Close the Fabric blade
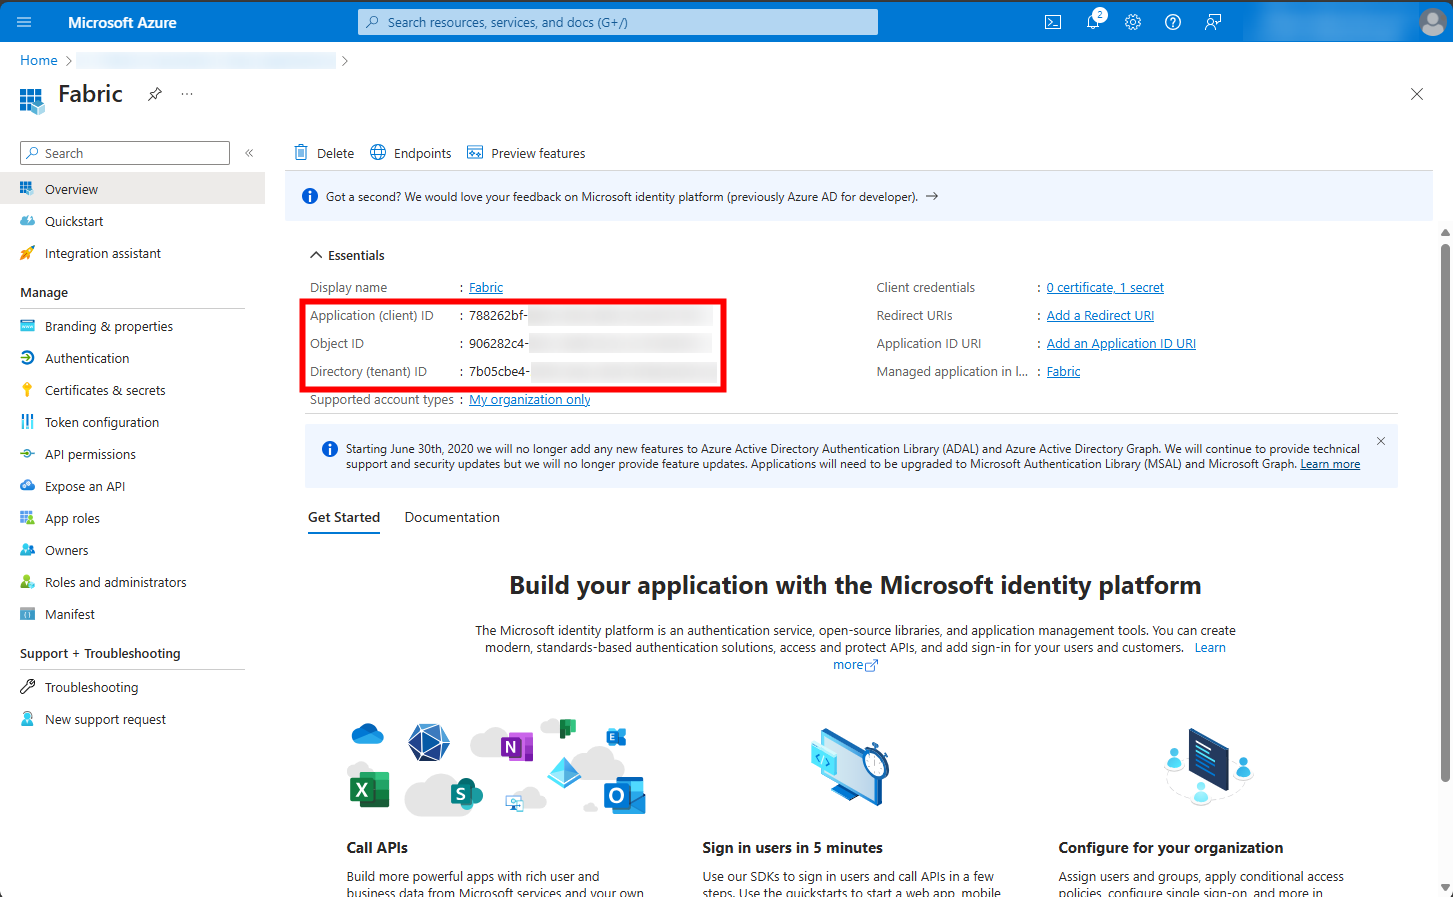 [x=1417, y=94]
